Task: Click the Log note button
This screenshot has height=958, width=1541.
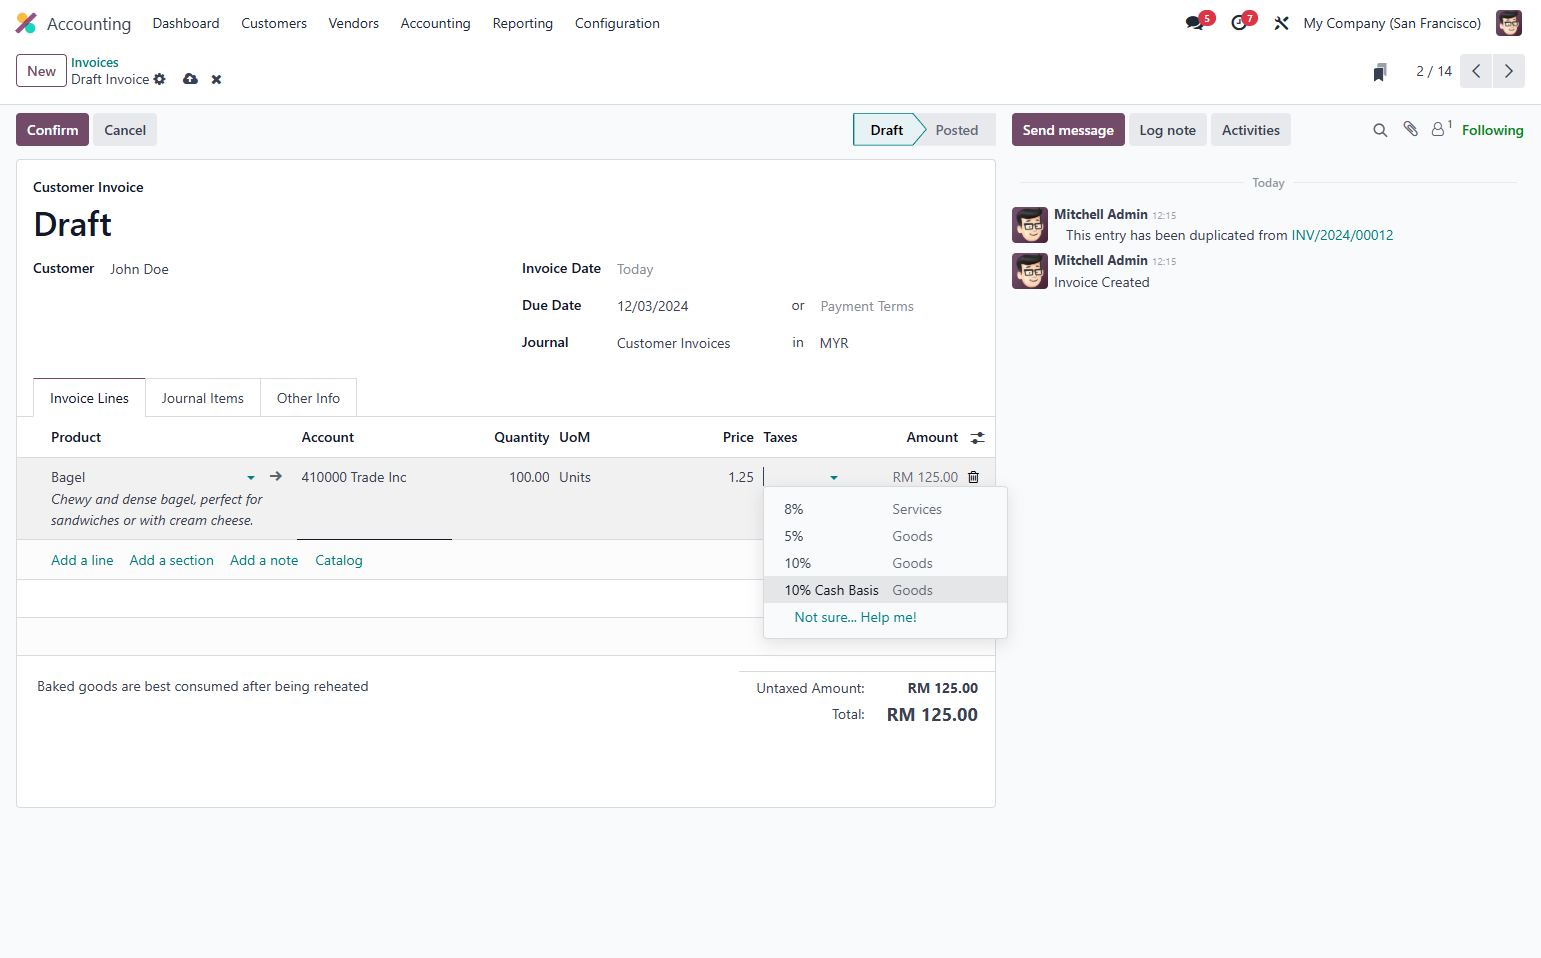Action: coord(1167,130)
